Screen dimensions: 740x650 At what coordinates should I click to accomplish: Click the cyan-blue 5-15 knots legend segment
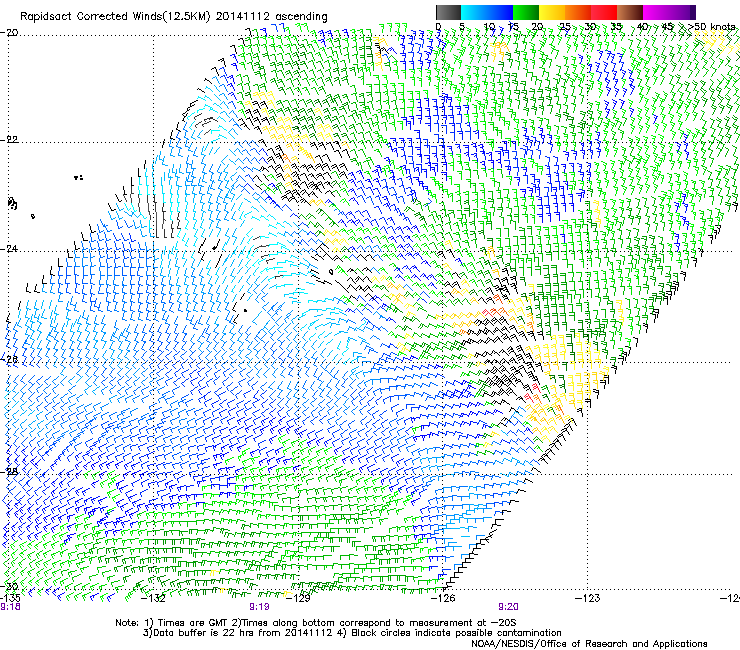[x=487, y=12]
